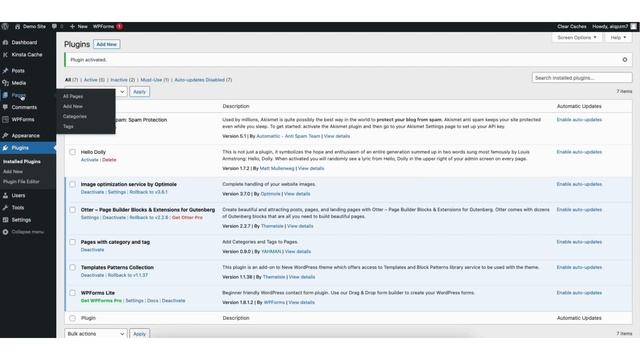Choose Tags in Pages flyout
This screenshot has height=360, width=640.
coord(68,127)
